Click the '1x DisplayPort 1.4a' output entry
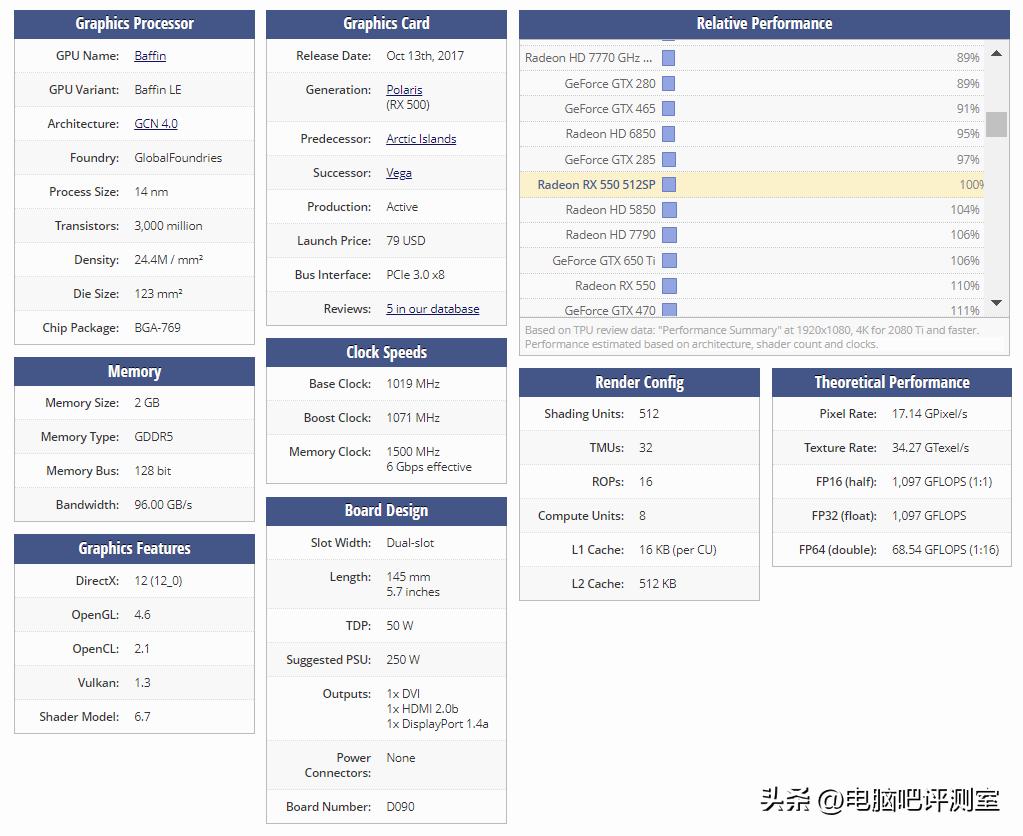The image size is (1023, 836). click(x=437, y=724)
